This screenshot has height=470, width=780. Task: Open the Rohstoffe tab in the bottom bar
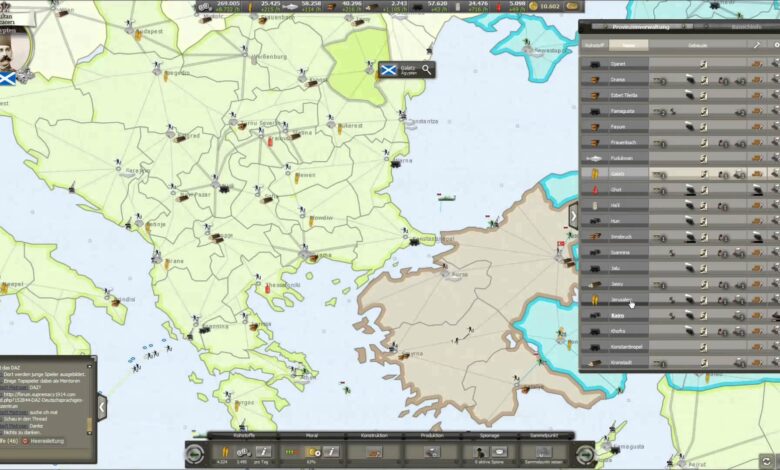(243, 436)
